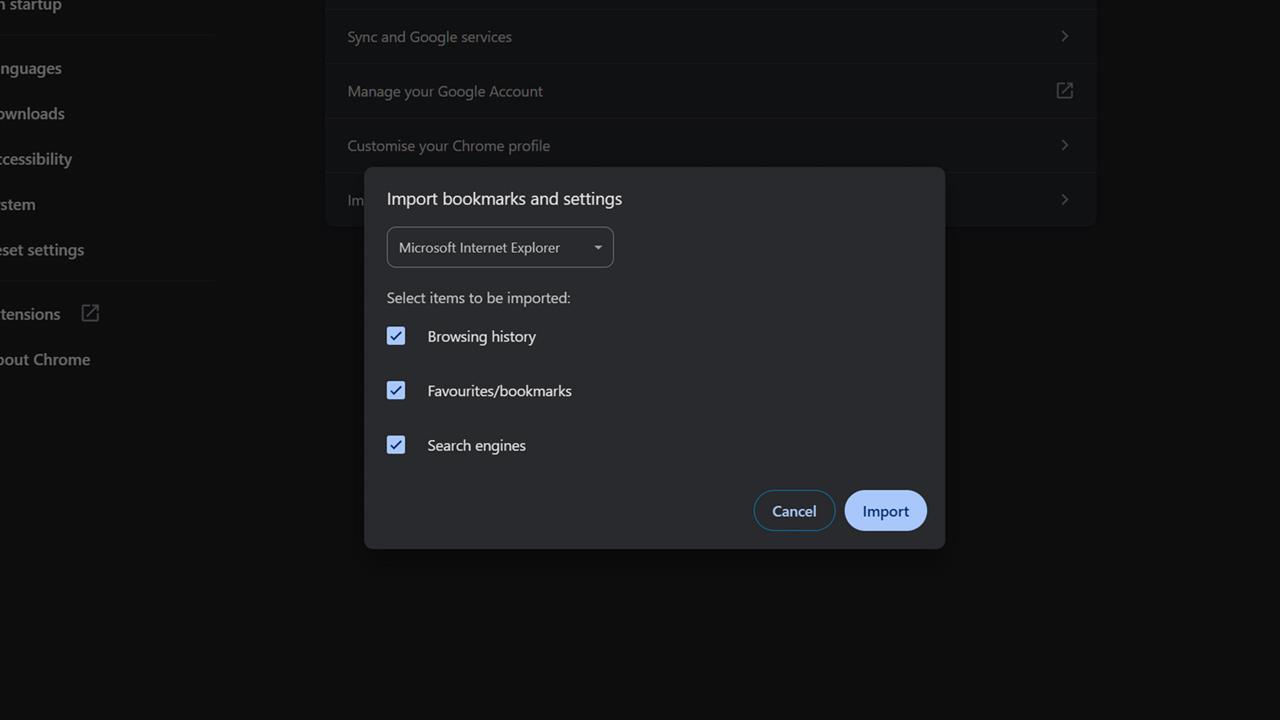Click the Browsing history label
The width and height of the screenshot is (1280, 720).
point(482,336)
